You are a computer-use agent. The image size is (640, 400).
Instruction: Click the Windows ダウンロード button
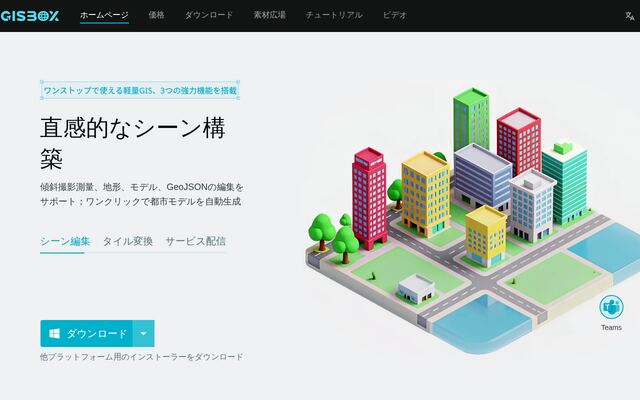point(87,333)
